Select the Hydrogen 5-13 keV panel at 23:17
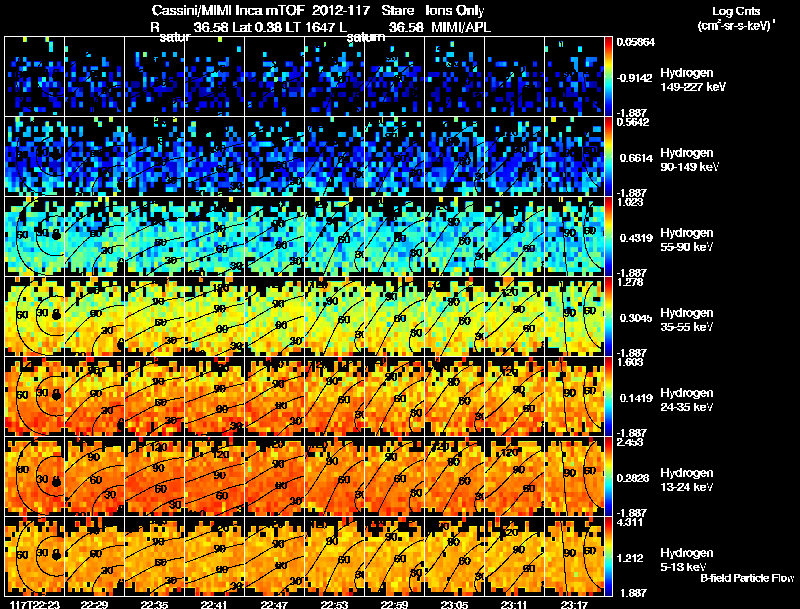The image size is (800, 609). click(x=574, y=556)
